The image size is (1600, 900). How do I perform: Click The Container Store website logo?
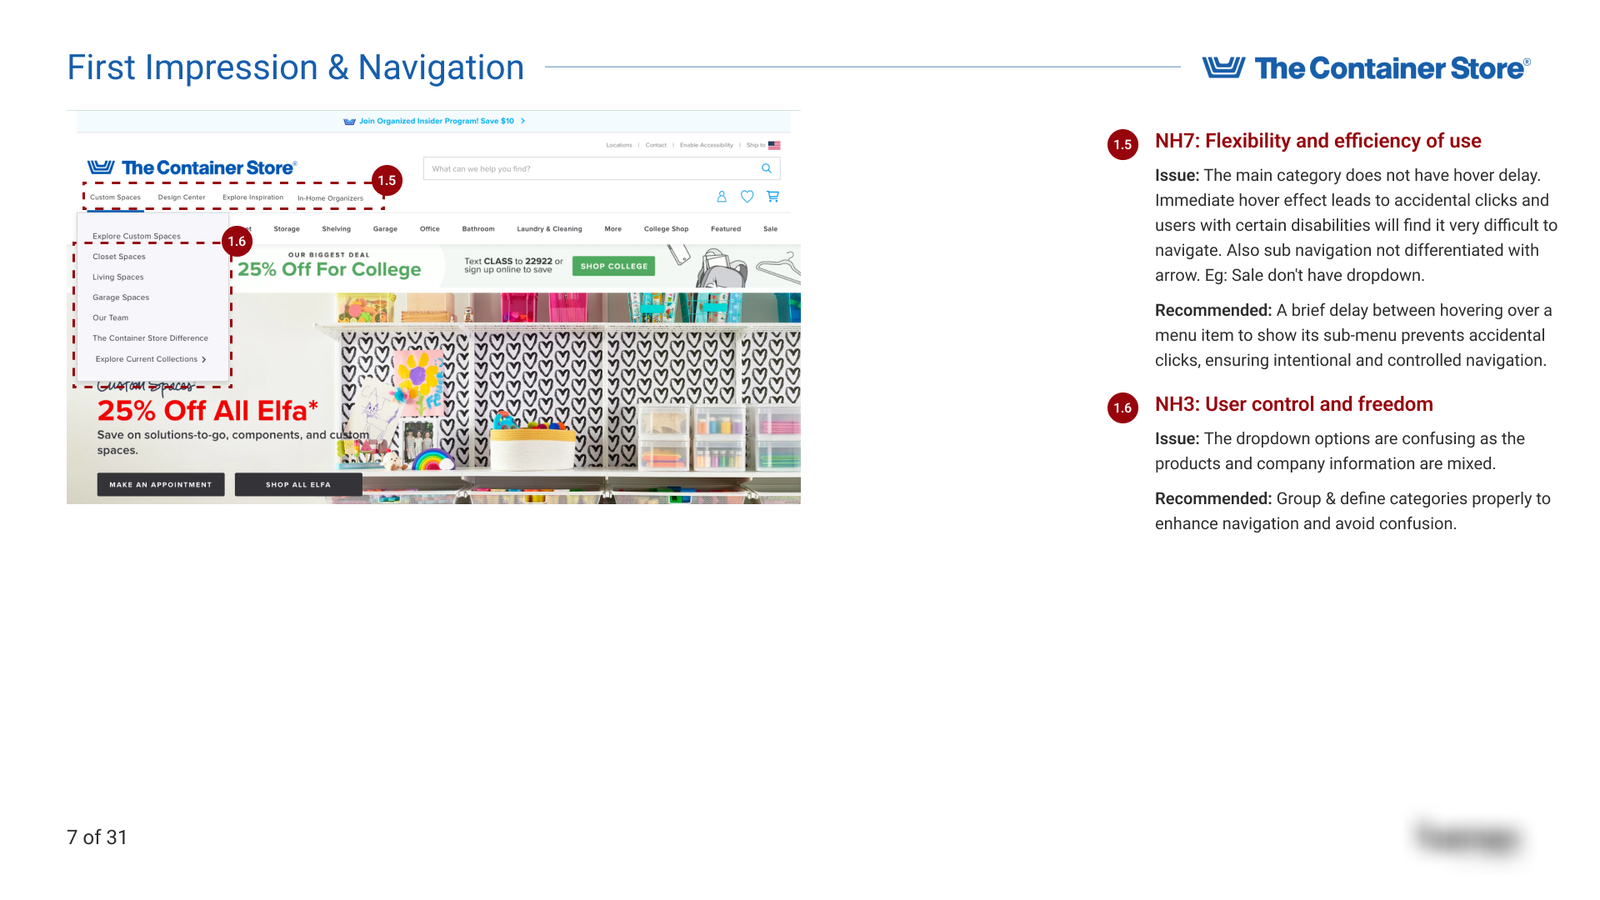point(192,168)
